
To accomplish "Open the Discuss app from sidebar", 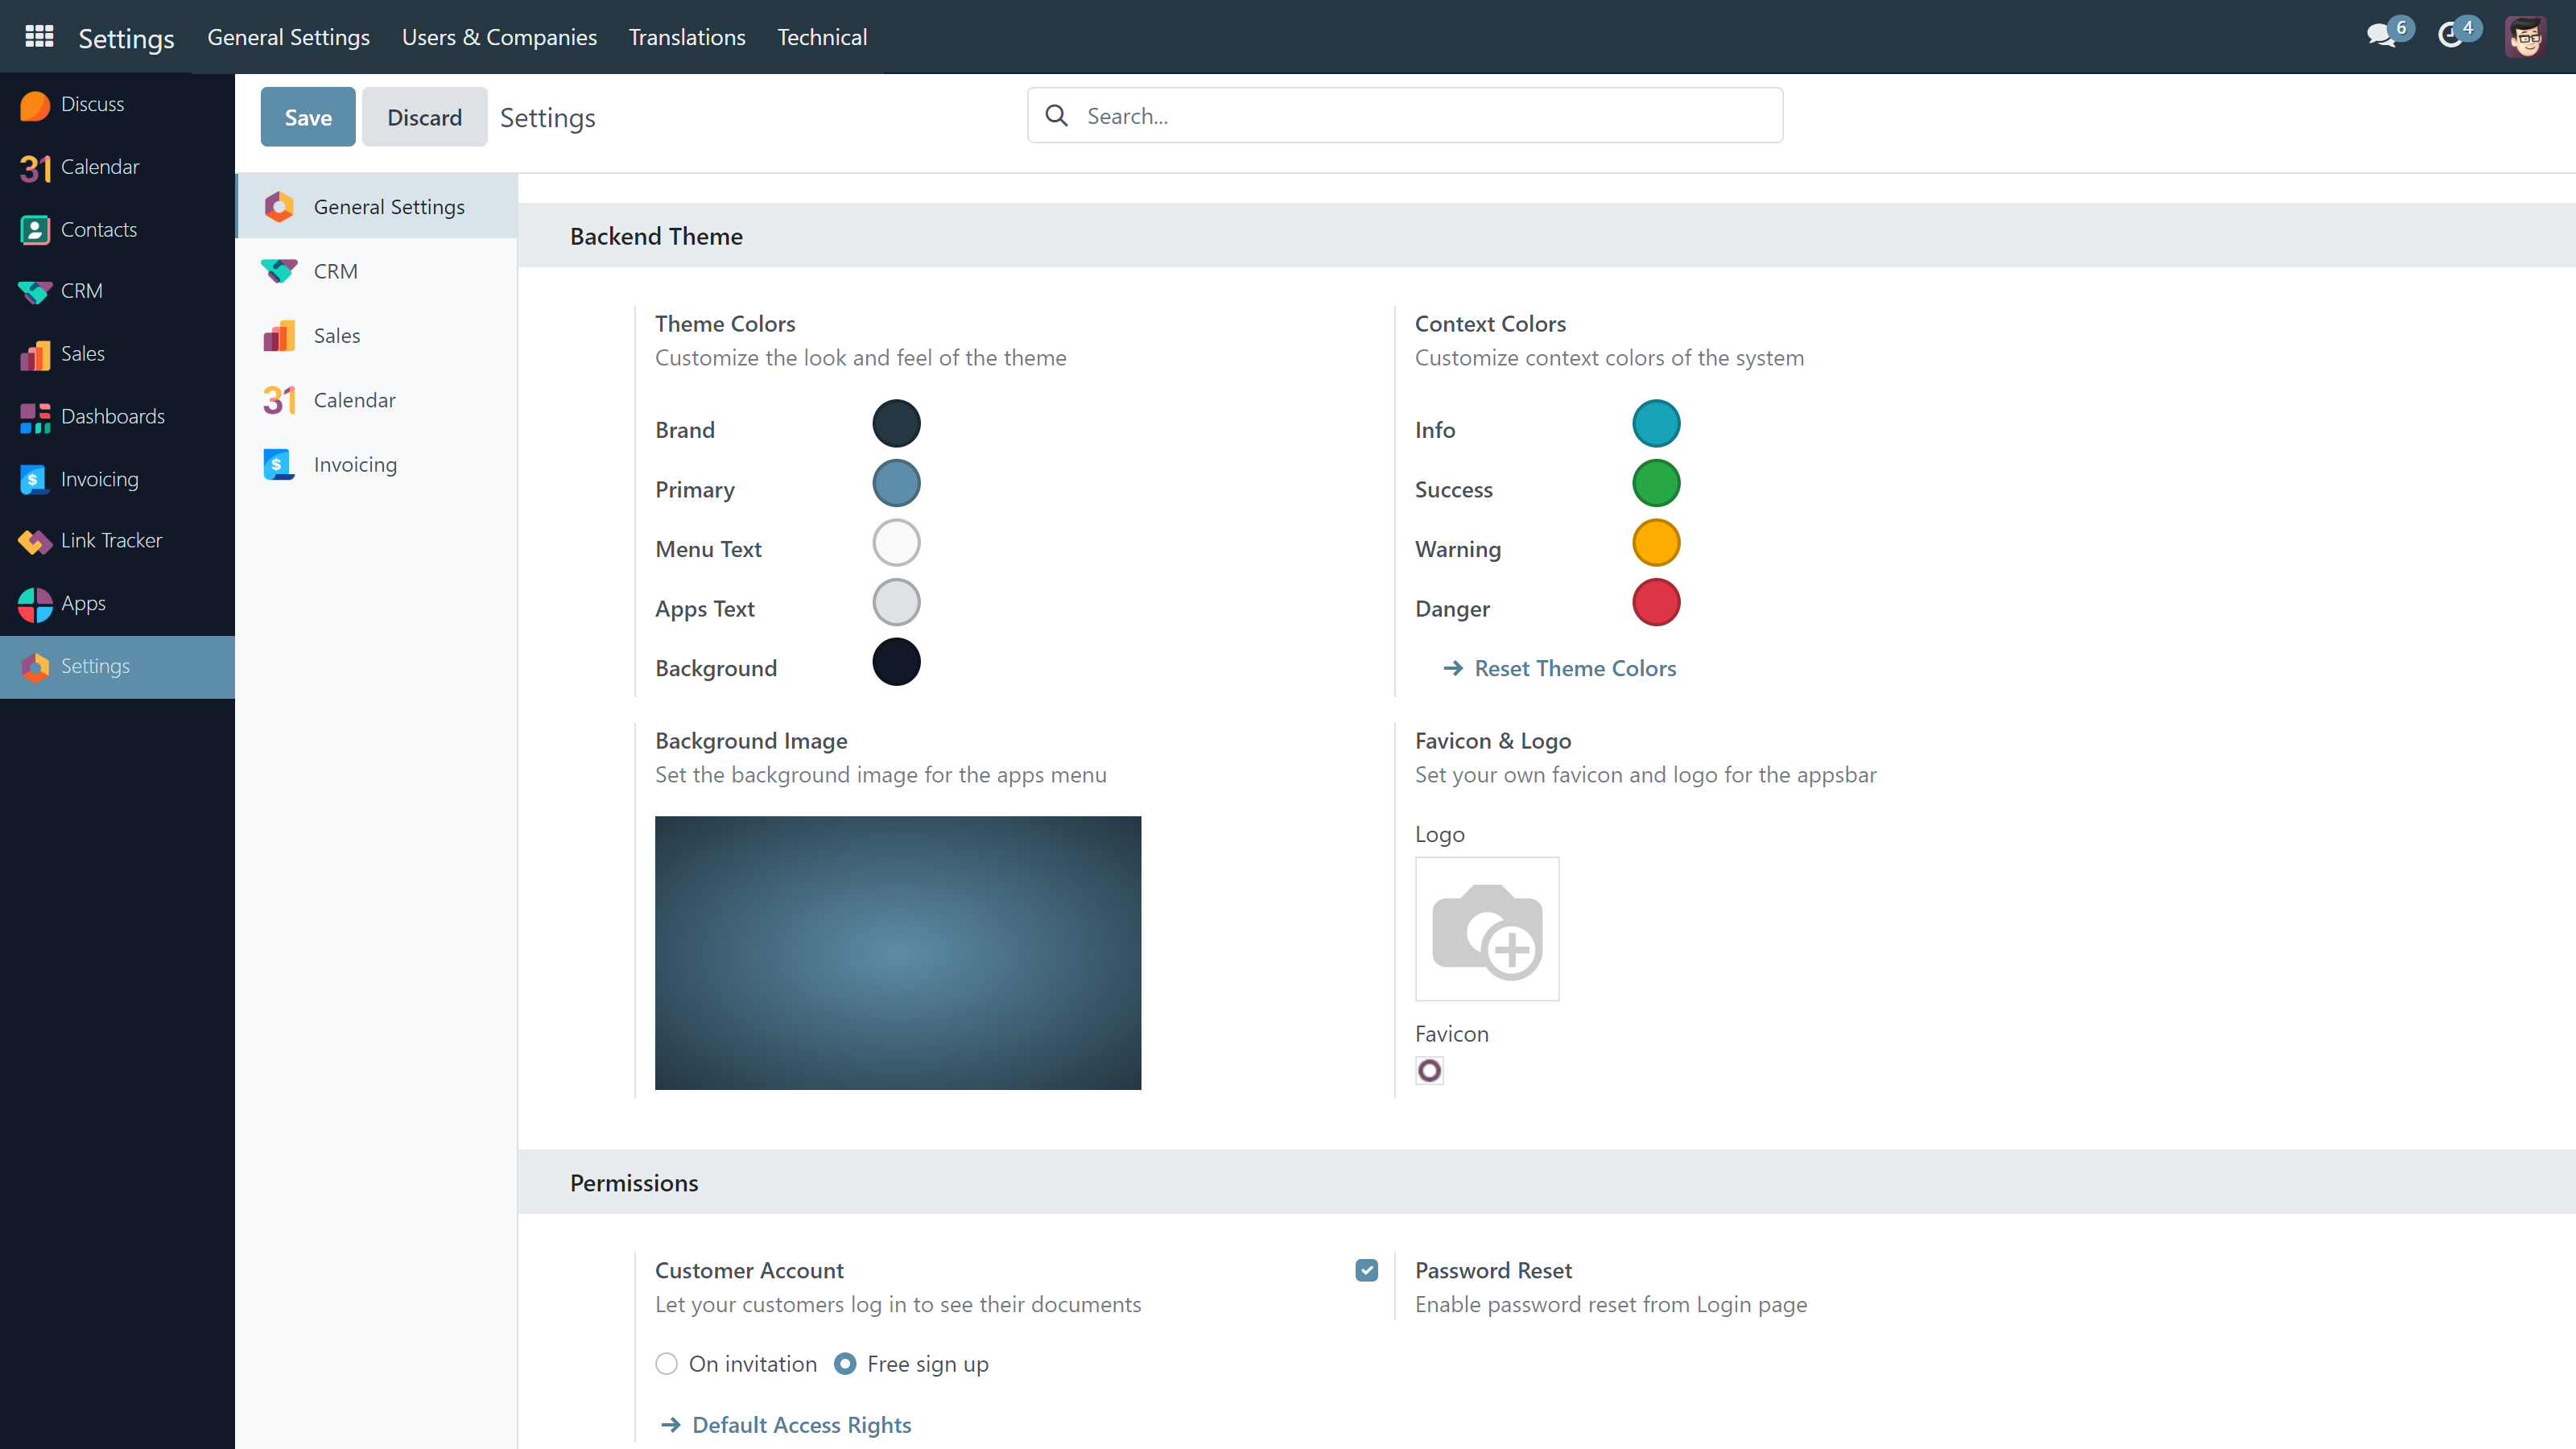I will pyautogui.click(x=92, y=104).
